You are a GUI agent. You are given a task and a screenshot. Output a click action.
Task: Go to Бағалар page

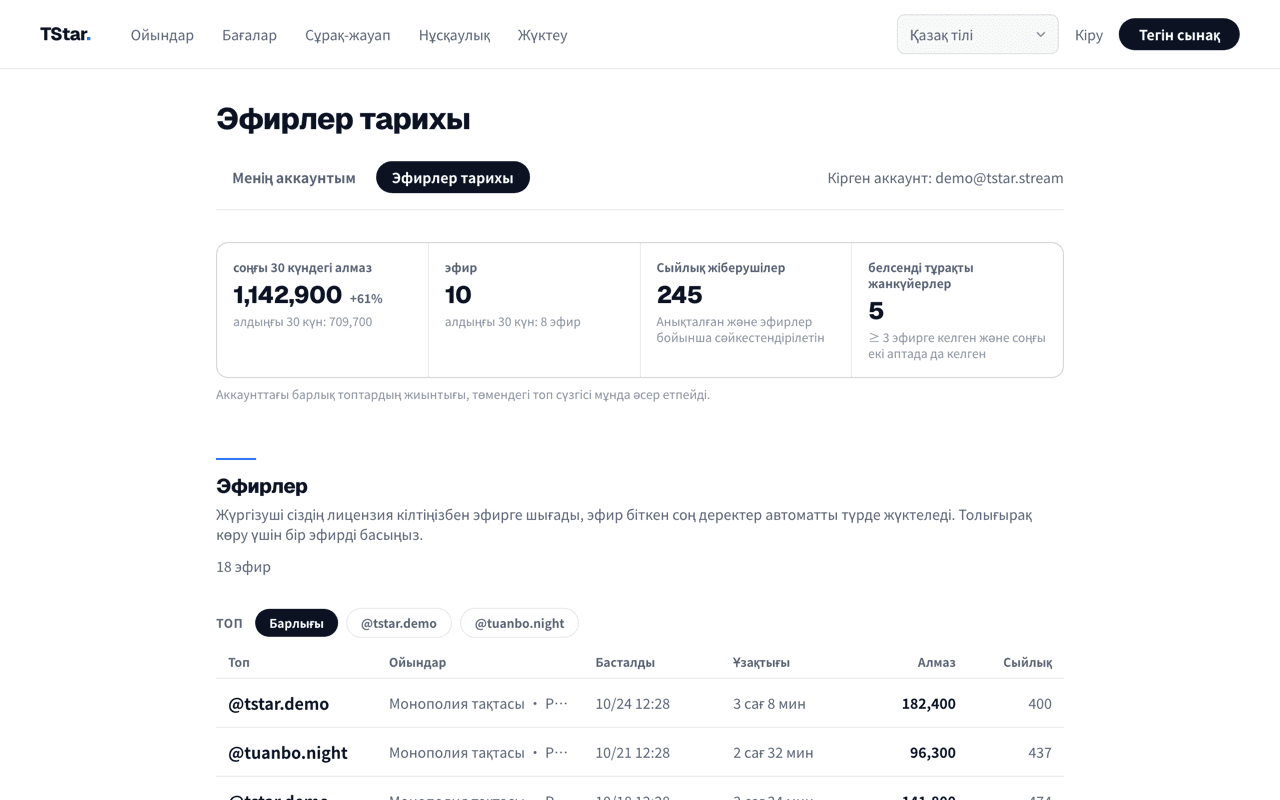point(249,35)
